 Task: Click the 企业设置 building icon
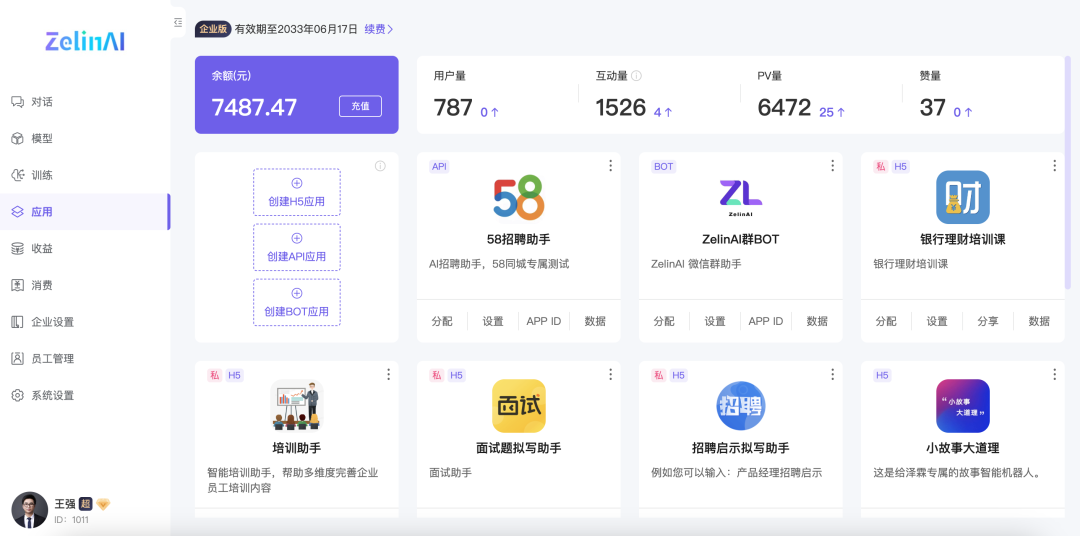tap(18, 322)
